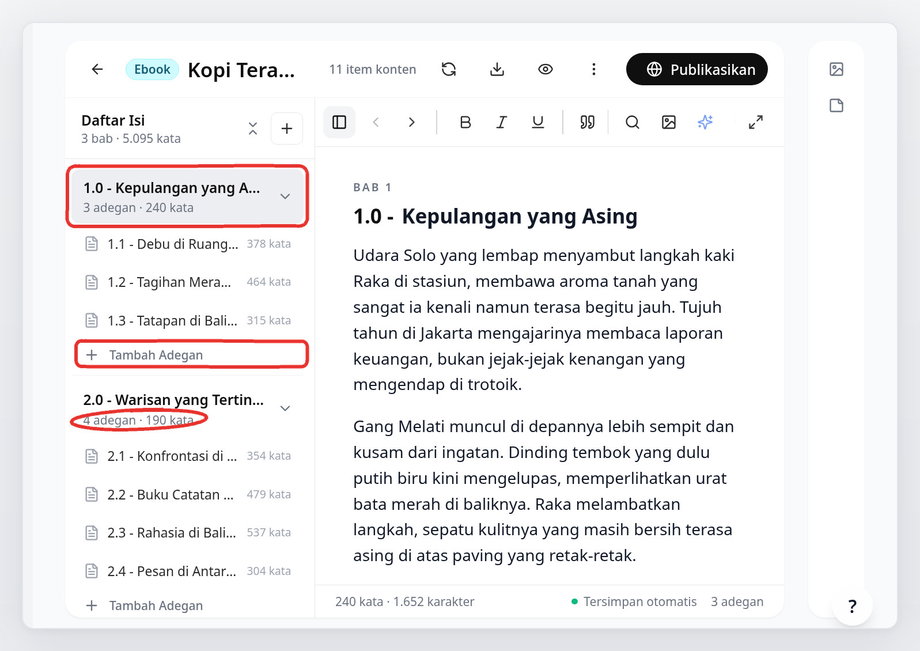Screen dimensions: 920x651
Task: Click paragraph starting Gang Melati muncul
Action: click(x=543, y=491)
